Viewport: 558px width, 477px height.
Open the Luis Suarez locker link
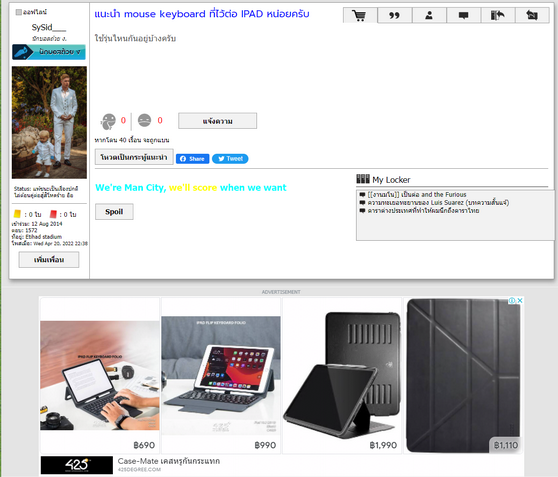[438, 203]
